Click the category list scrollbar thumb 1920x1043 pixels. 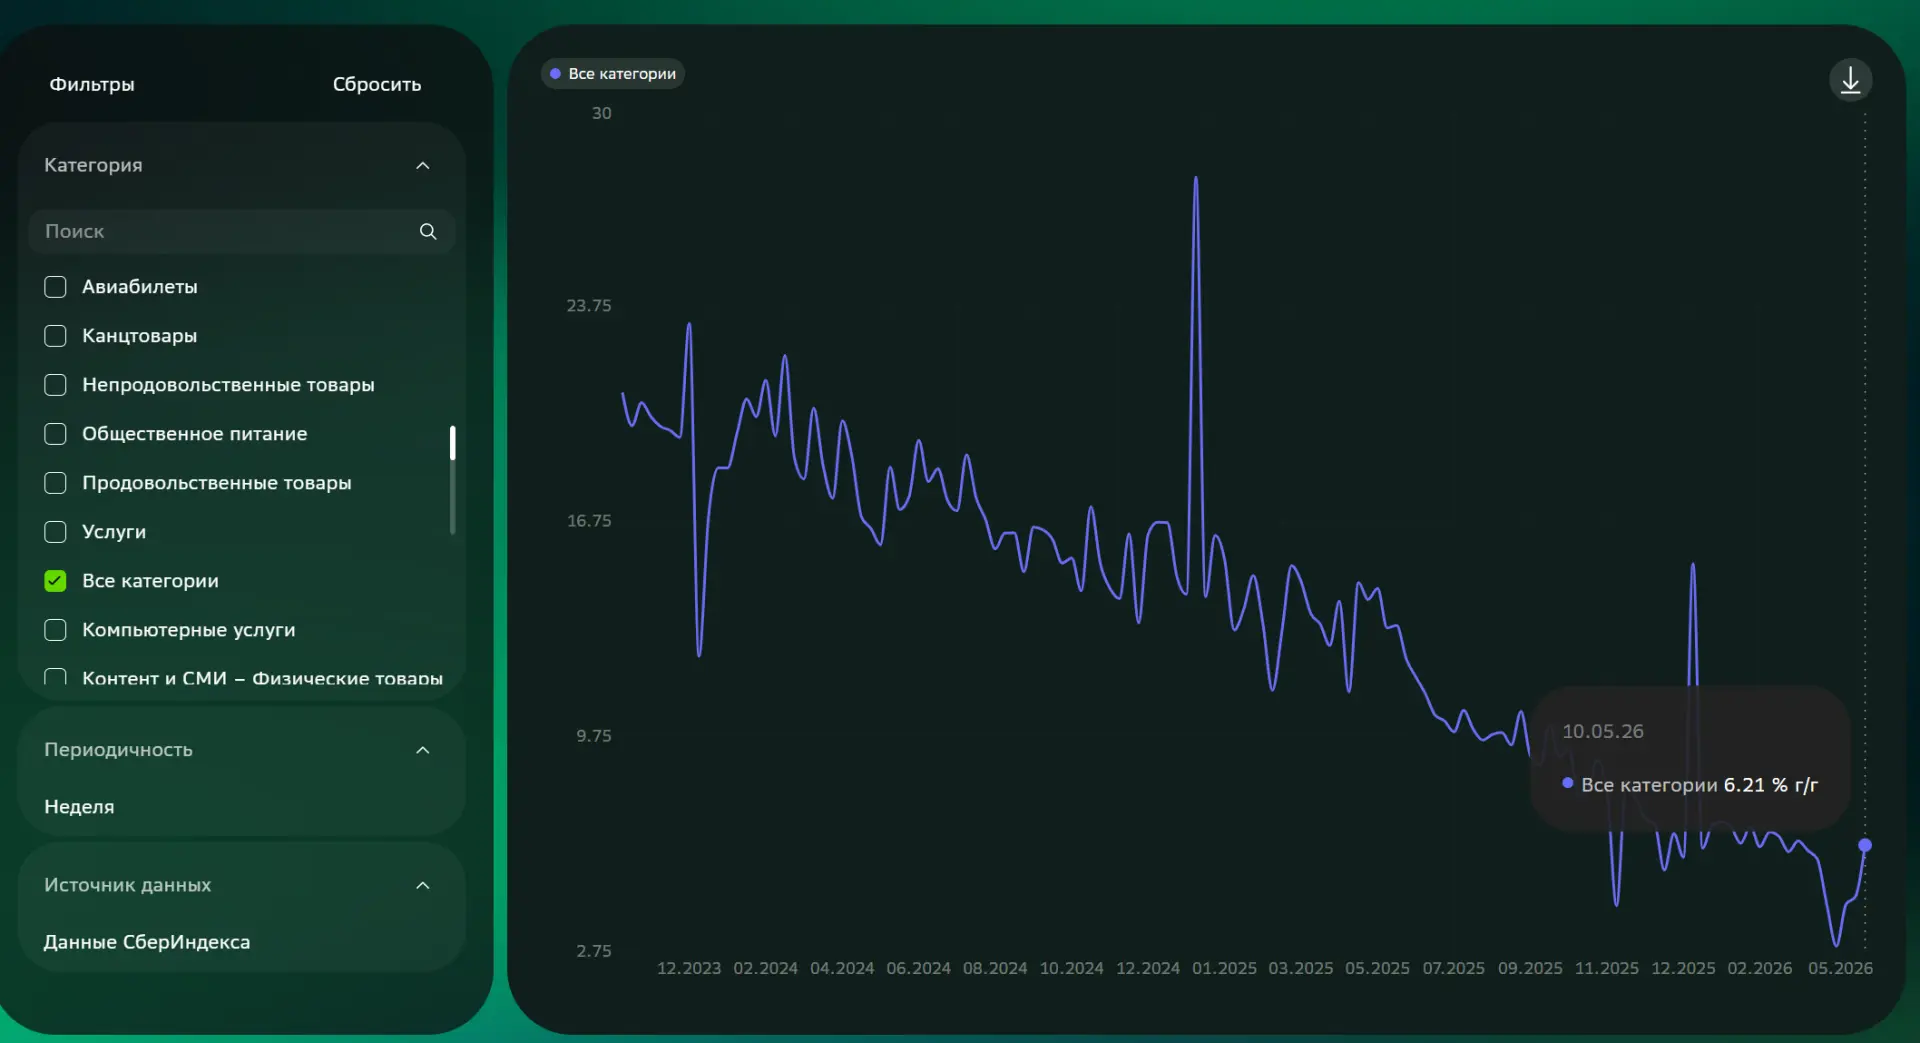(453, 443)
